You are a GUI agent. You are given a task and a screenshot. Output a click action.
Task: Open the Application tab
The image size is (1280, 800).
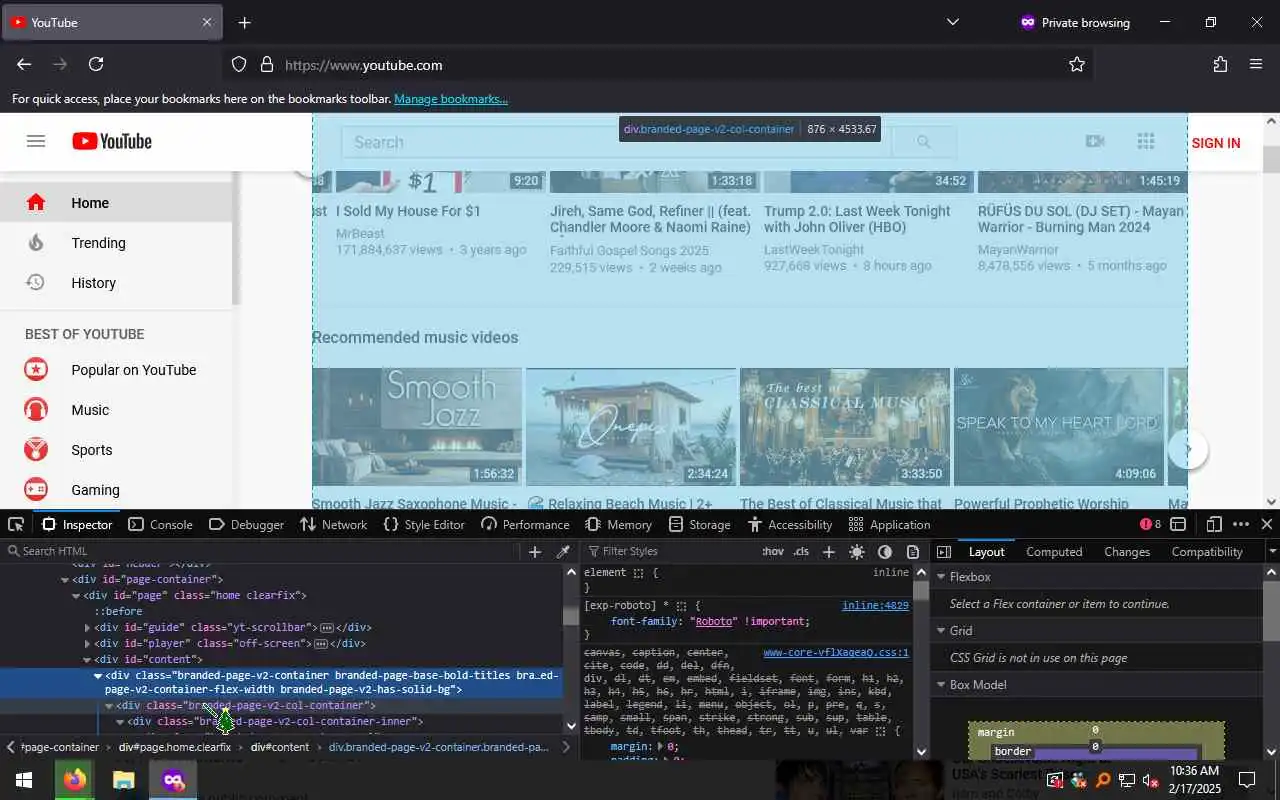(x=889, y=524)
